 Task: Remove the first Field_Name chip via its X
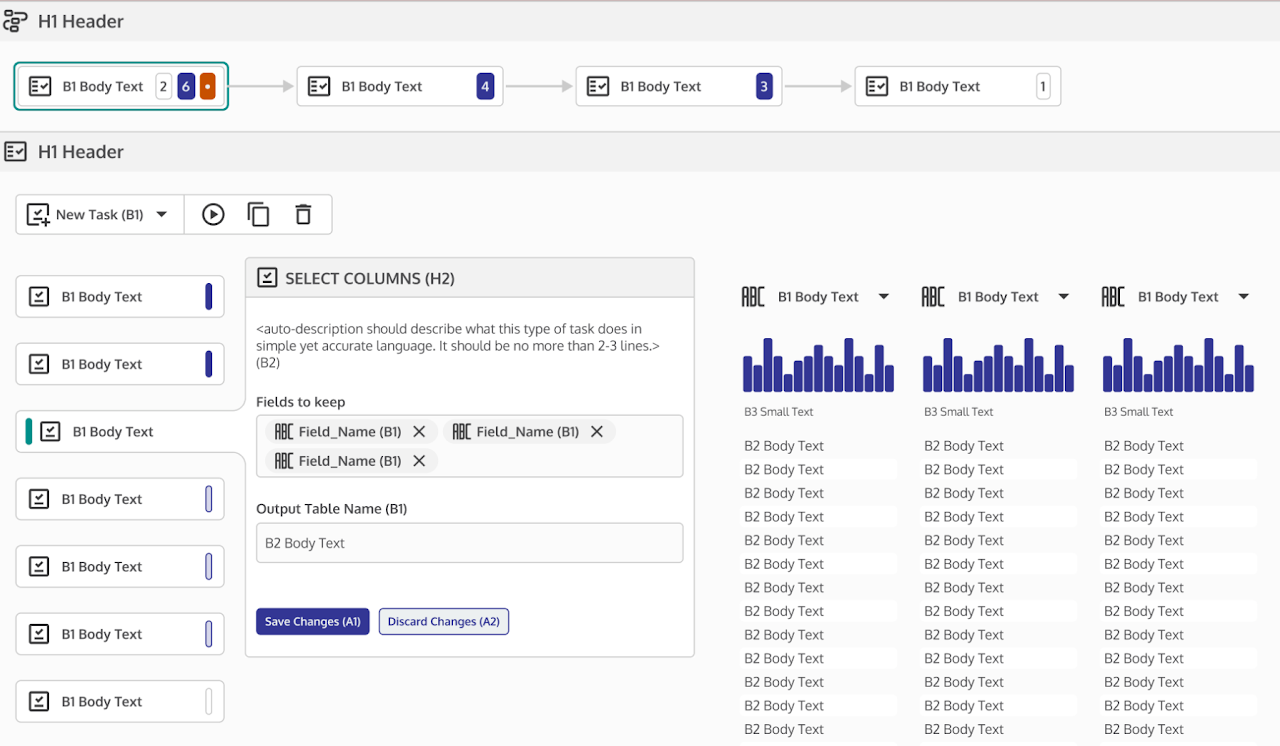[x=419, y=431]
